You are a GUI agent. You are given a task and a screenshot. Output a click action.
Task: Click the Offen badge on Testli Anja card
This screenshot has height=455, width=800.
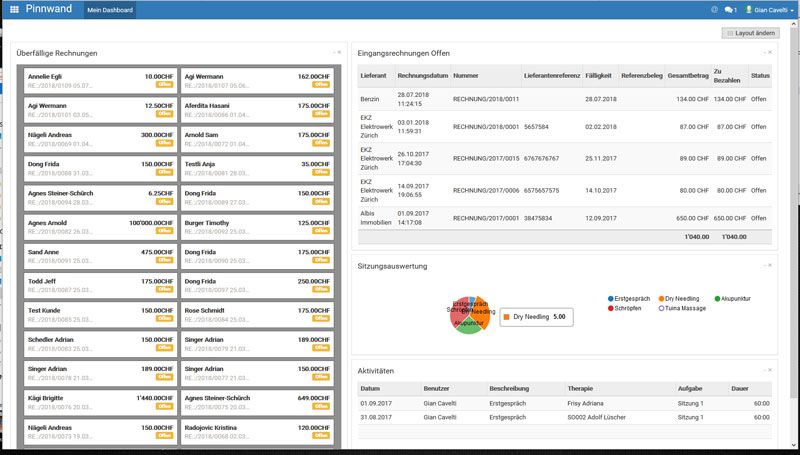click(x=321, y=172)
